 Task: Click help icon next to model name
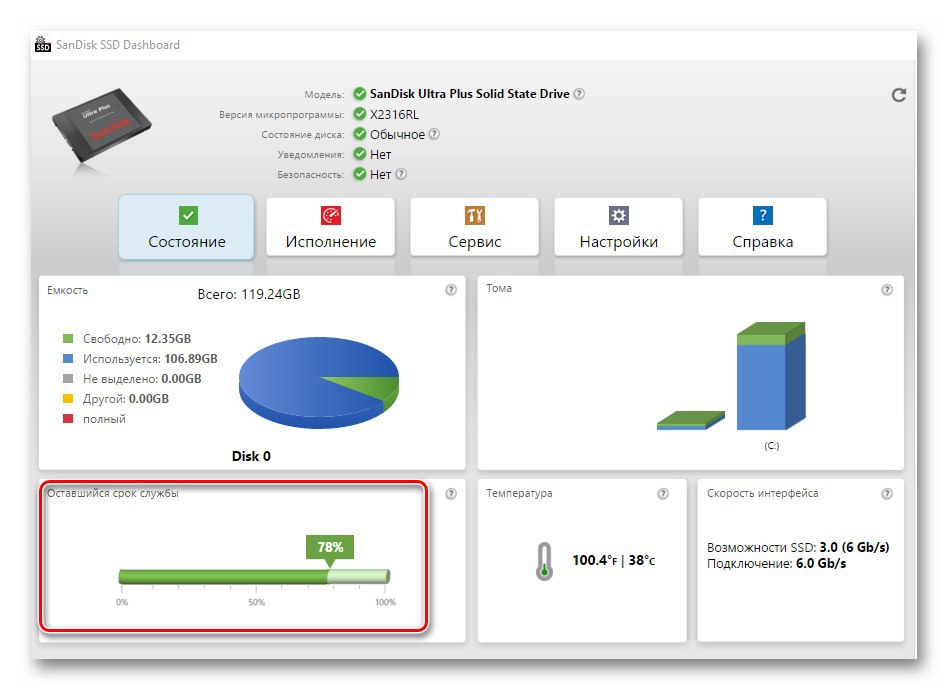579,94
